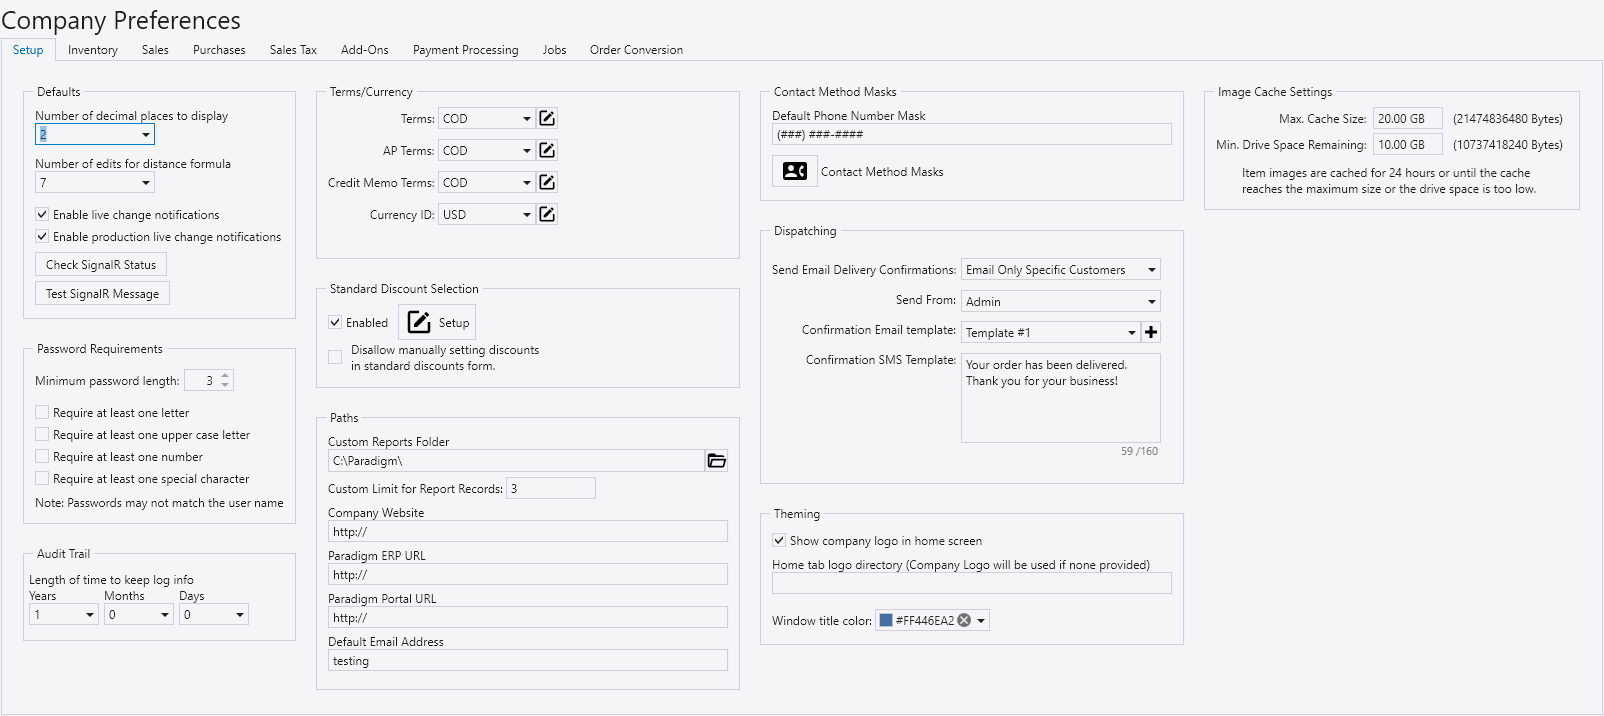Disable live change notifications checkbox
The width and height of the screenshot is (1604, 716).
[x=42, y=215]
